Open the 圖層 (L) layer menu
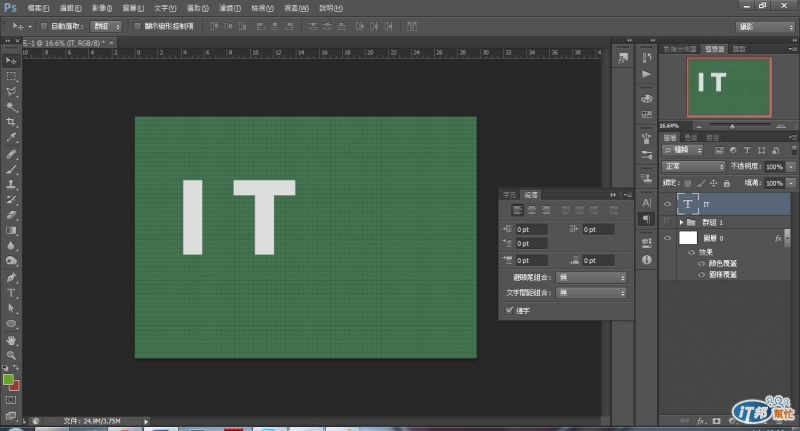This screenshot has width=800, height=431. (134, 7)
